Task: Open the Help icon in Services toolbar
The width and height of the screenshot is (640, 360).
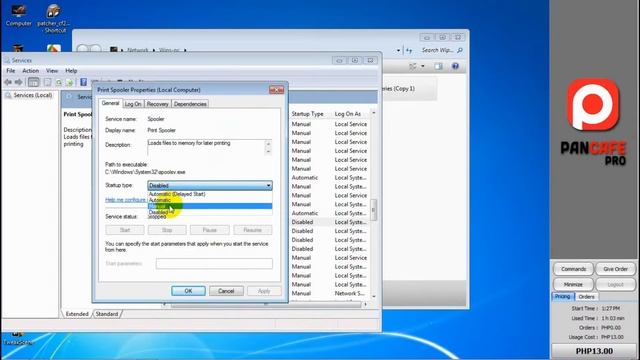Action: click(x=83, y=82)
